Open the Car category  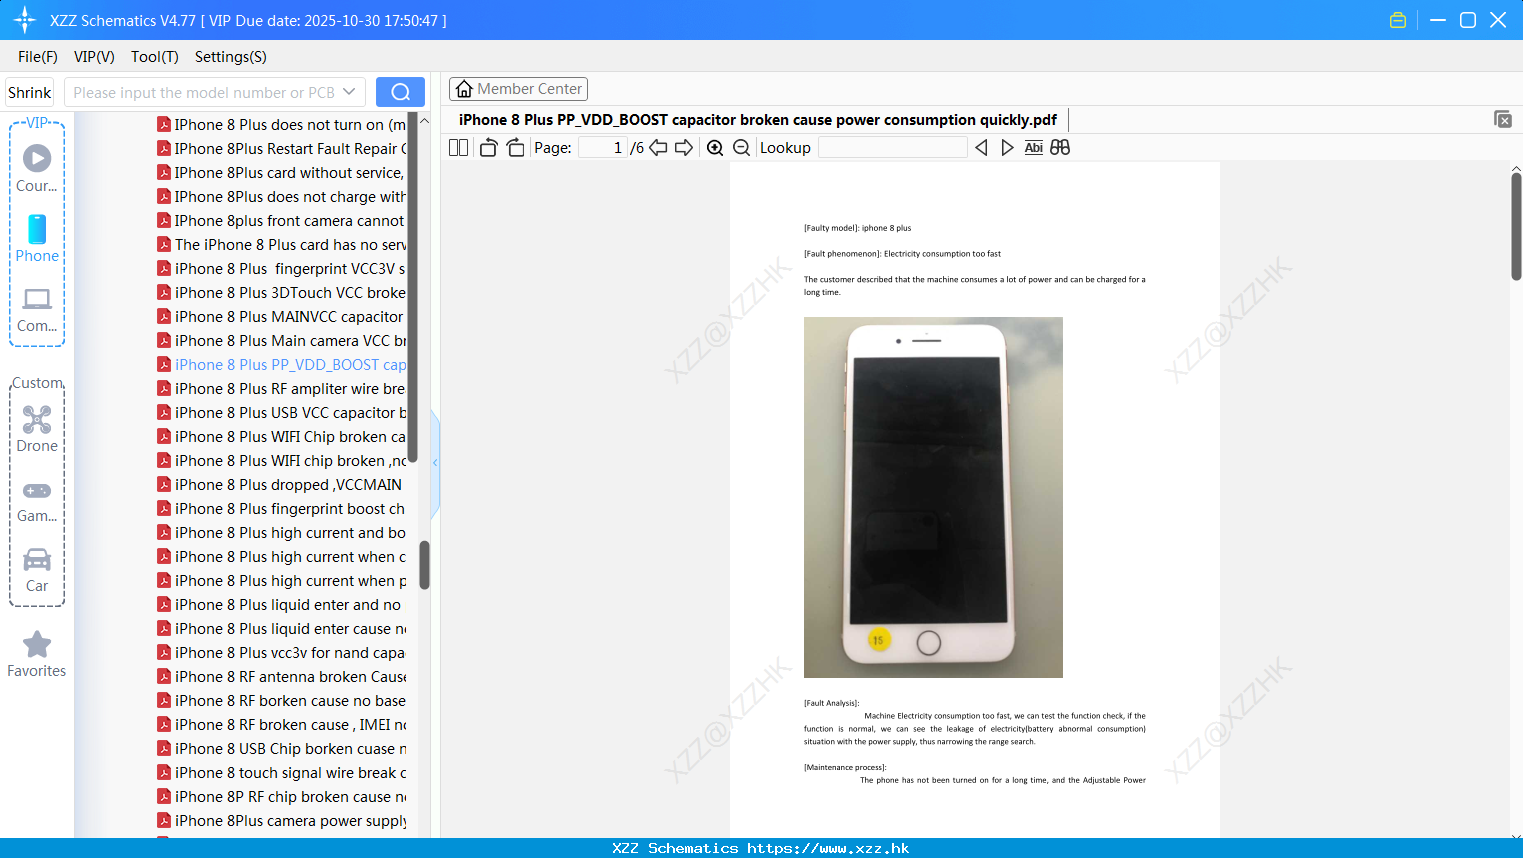(x=37, y=571)
